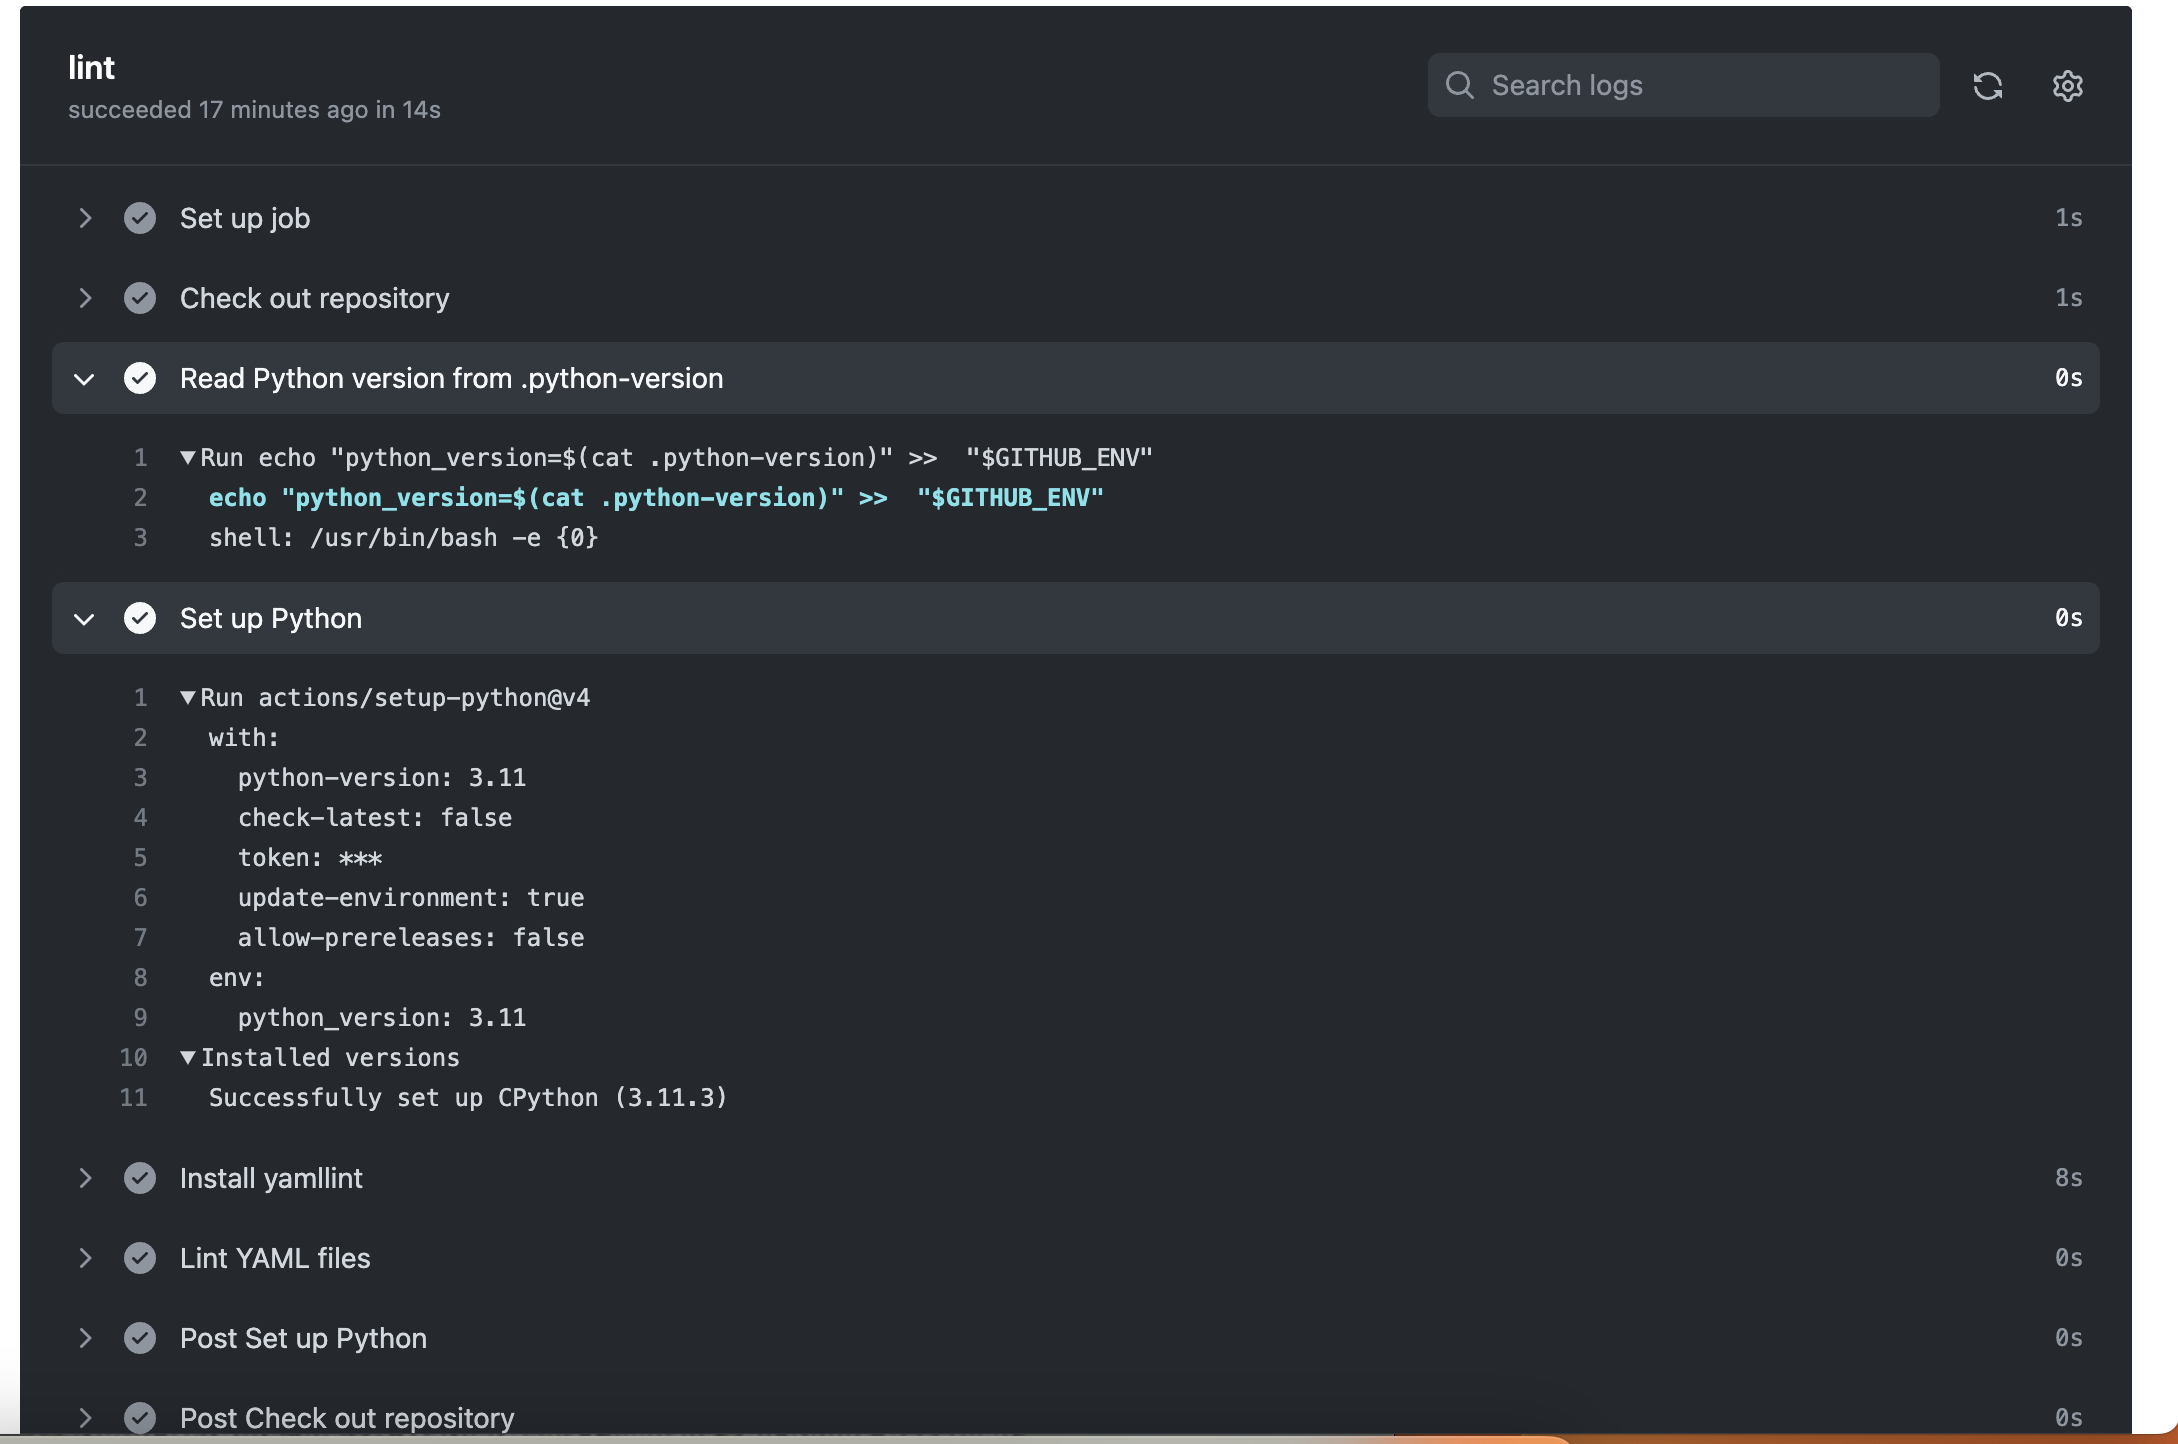Viewport: 2178px width, 1444px height.
Task: Click the 'Lint YAML files' step title
Action: (275, 1258)
